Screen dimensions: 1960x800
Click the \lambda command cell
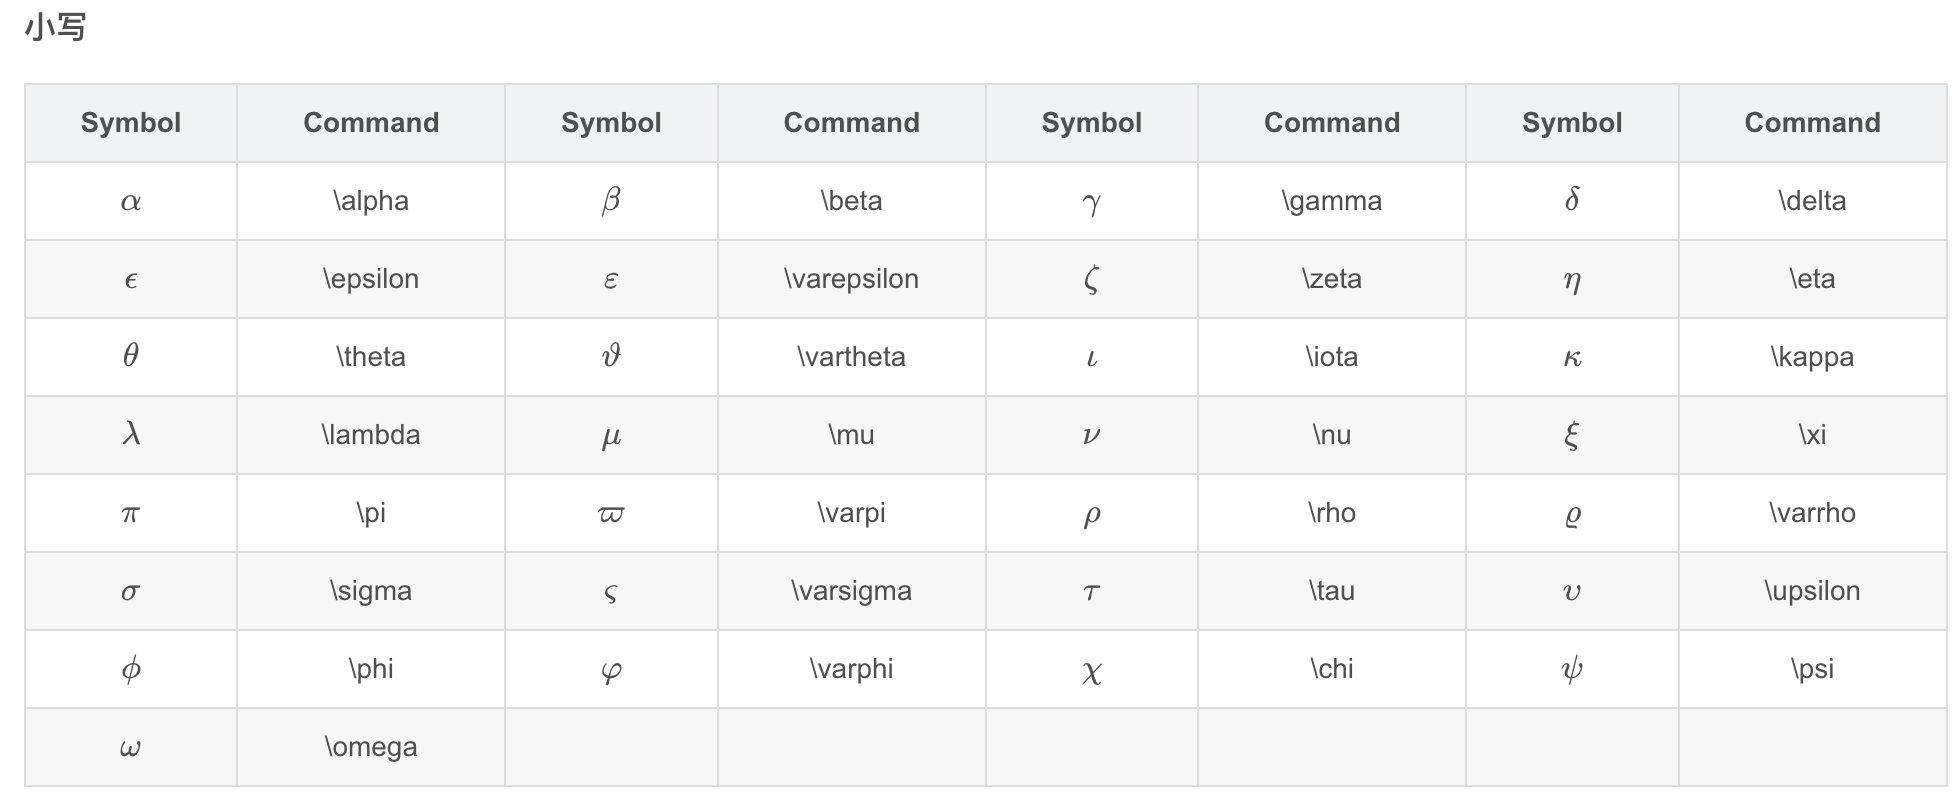(371, 435)
